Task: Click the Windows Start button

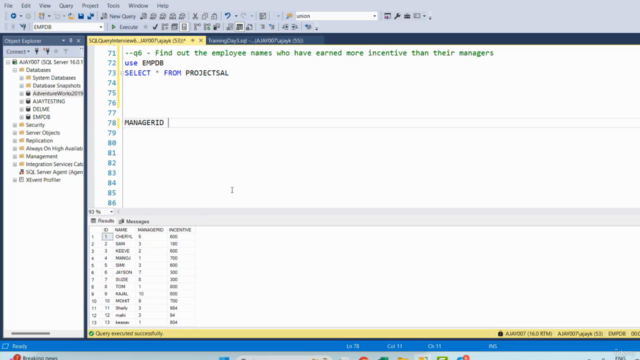Action: 224,358
